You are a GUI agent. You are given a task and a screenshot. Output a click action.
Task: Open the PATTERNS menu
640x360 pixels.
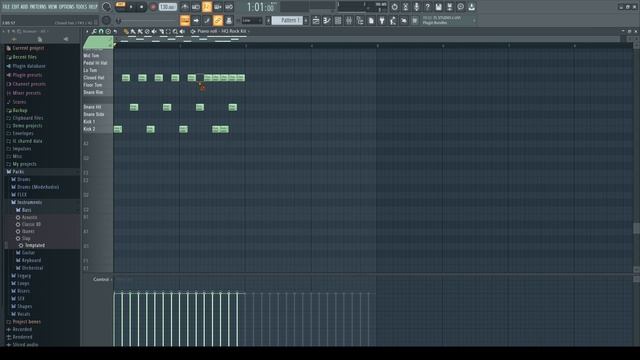38,7
